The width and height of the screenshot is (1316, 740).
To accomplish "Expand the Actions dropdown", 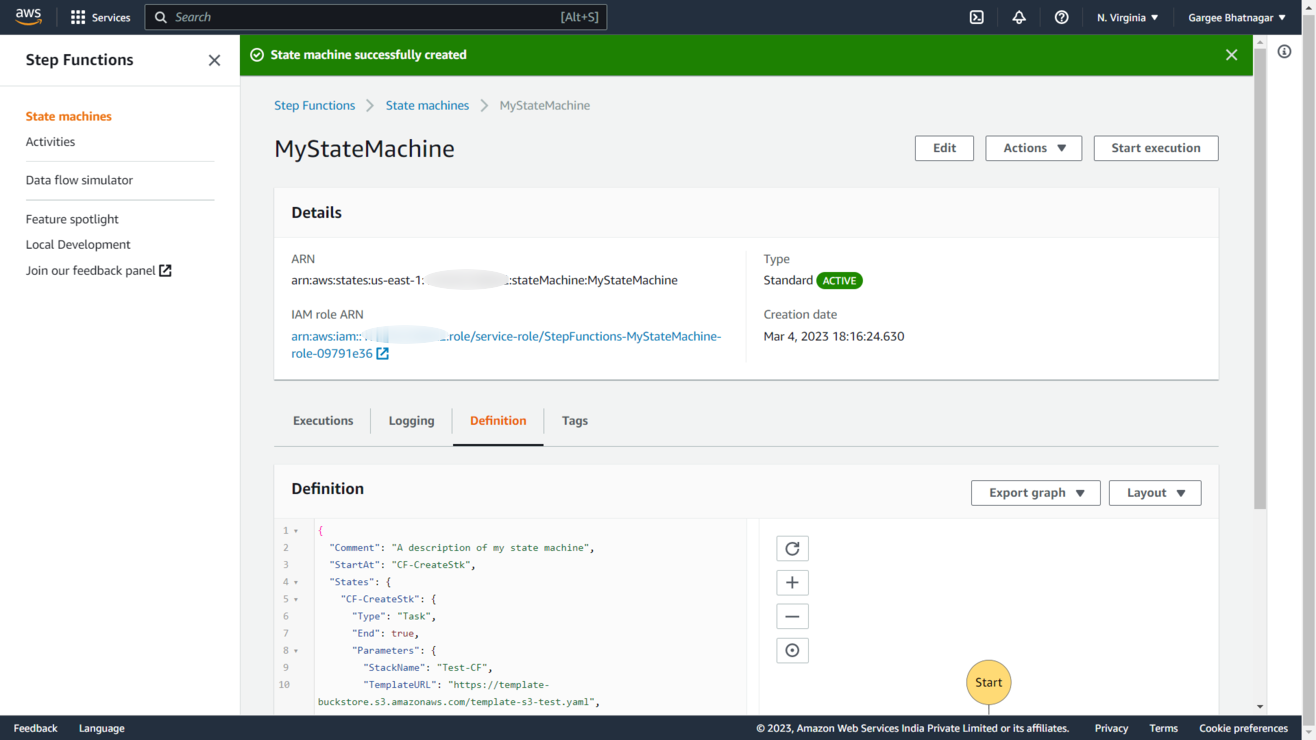I will [1033, 148].
